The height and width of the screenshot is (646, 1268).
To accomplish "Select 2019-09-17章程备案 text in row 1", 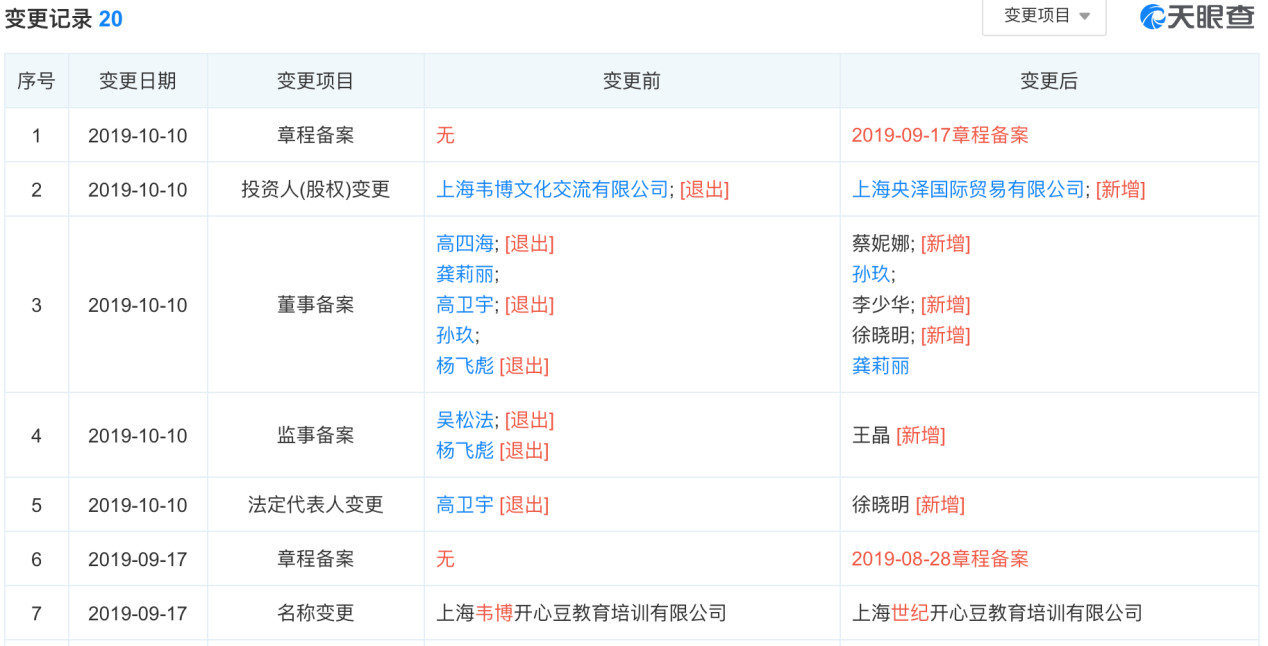I will [940, 135].
